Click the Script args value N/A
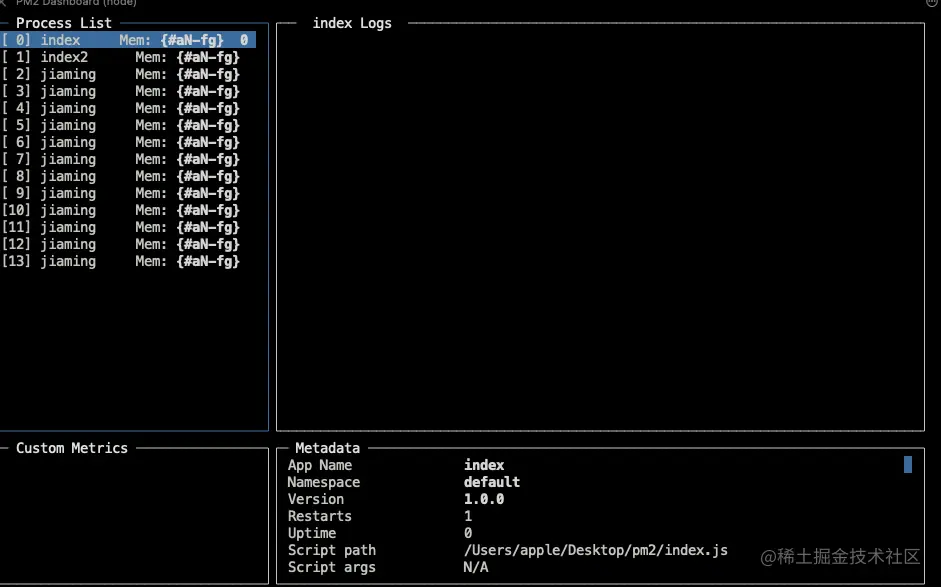 [476, 567]
